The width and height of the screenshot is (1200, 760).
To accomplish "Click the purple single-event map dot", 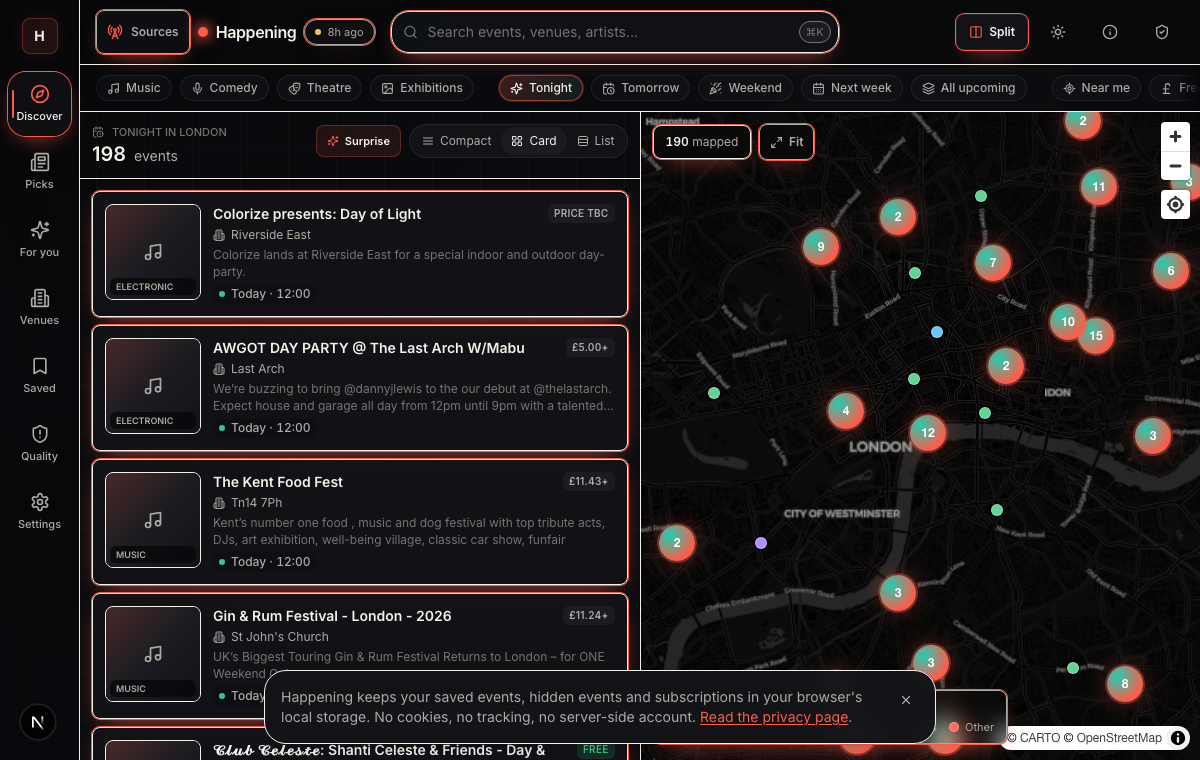I will coord(761,543).
